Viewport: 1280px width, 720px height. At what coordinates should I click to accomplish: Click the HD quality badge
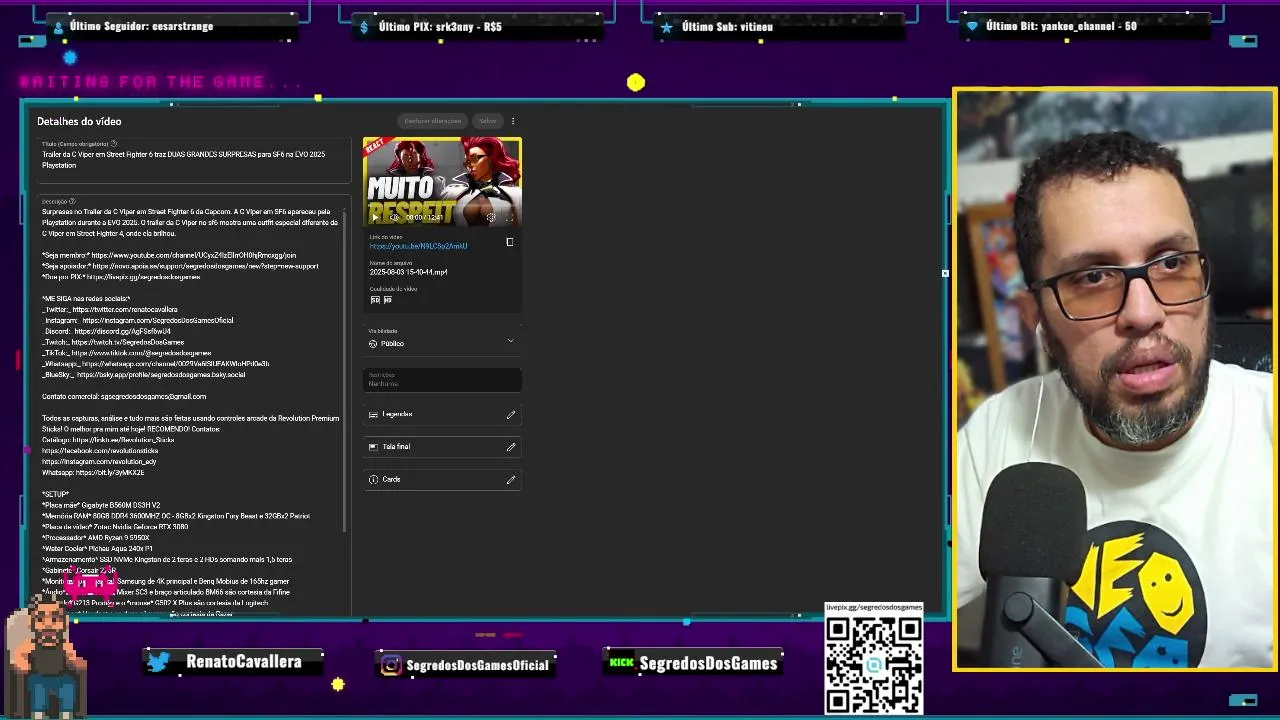click(x=387, y=300)
